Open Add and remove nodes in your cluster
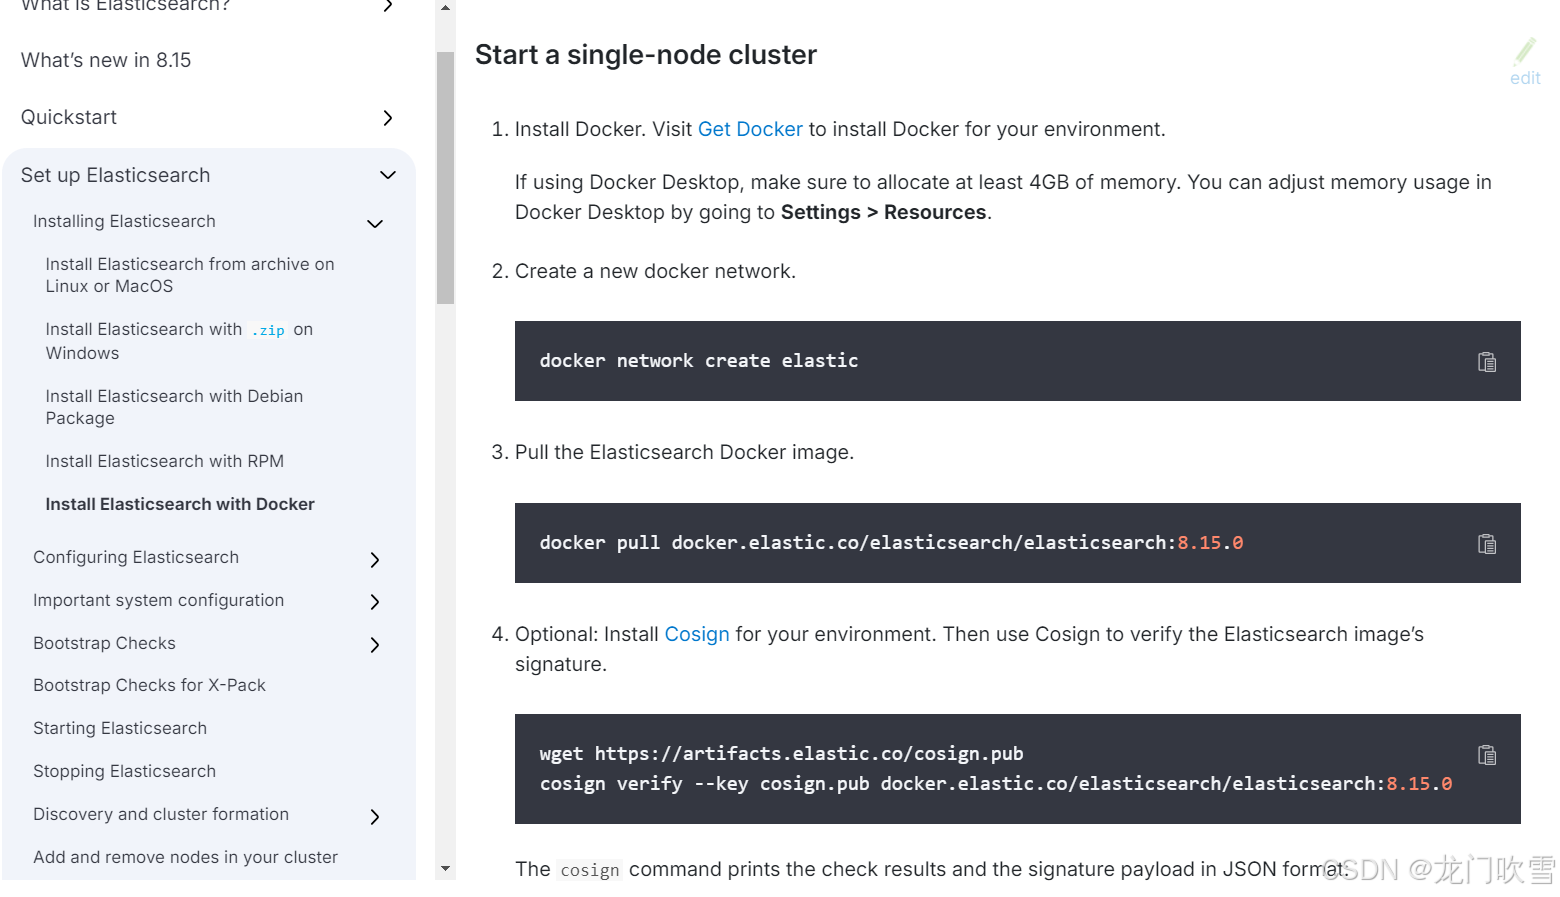 (x=185, y=857)
